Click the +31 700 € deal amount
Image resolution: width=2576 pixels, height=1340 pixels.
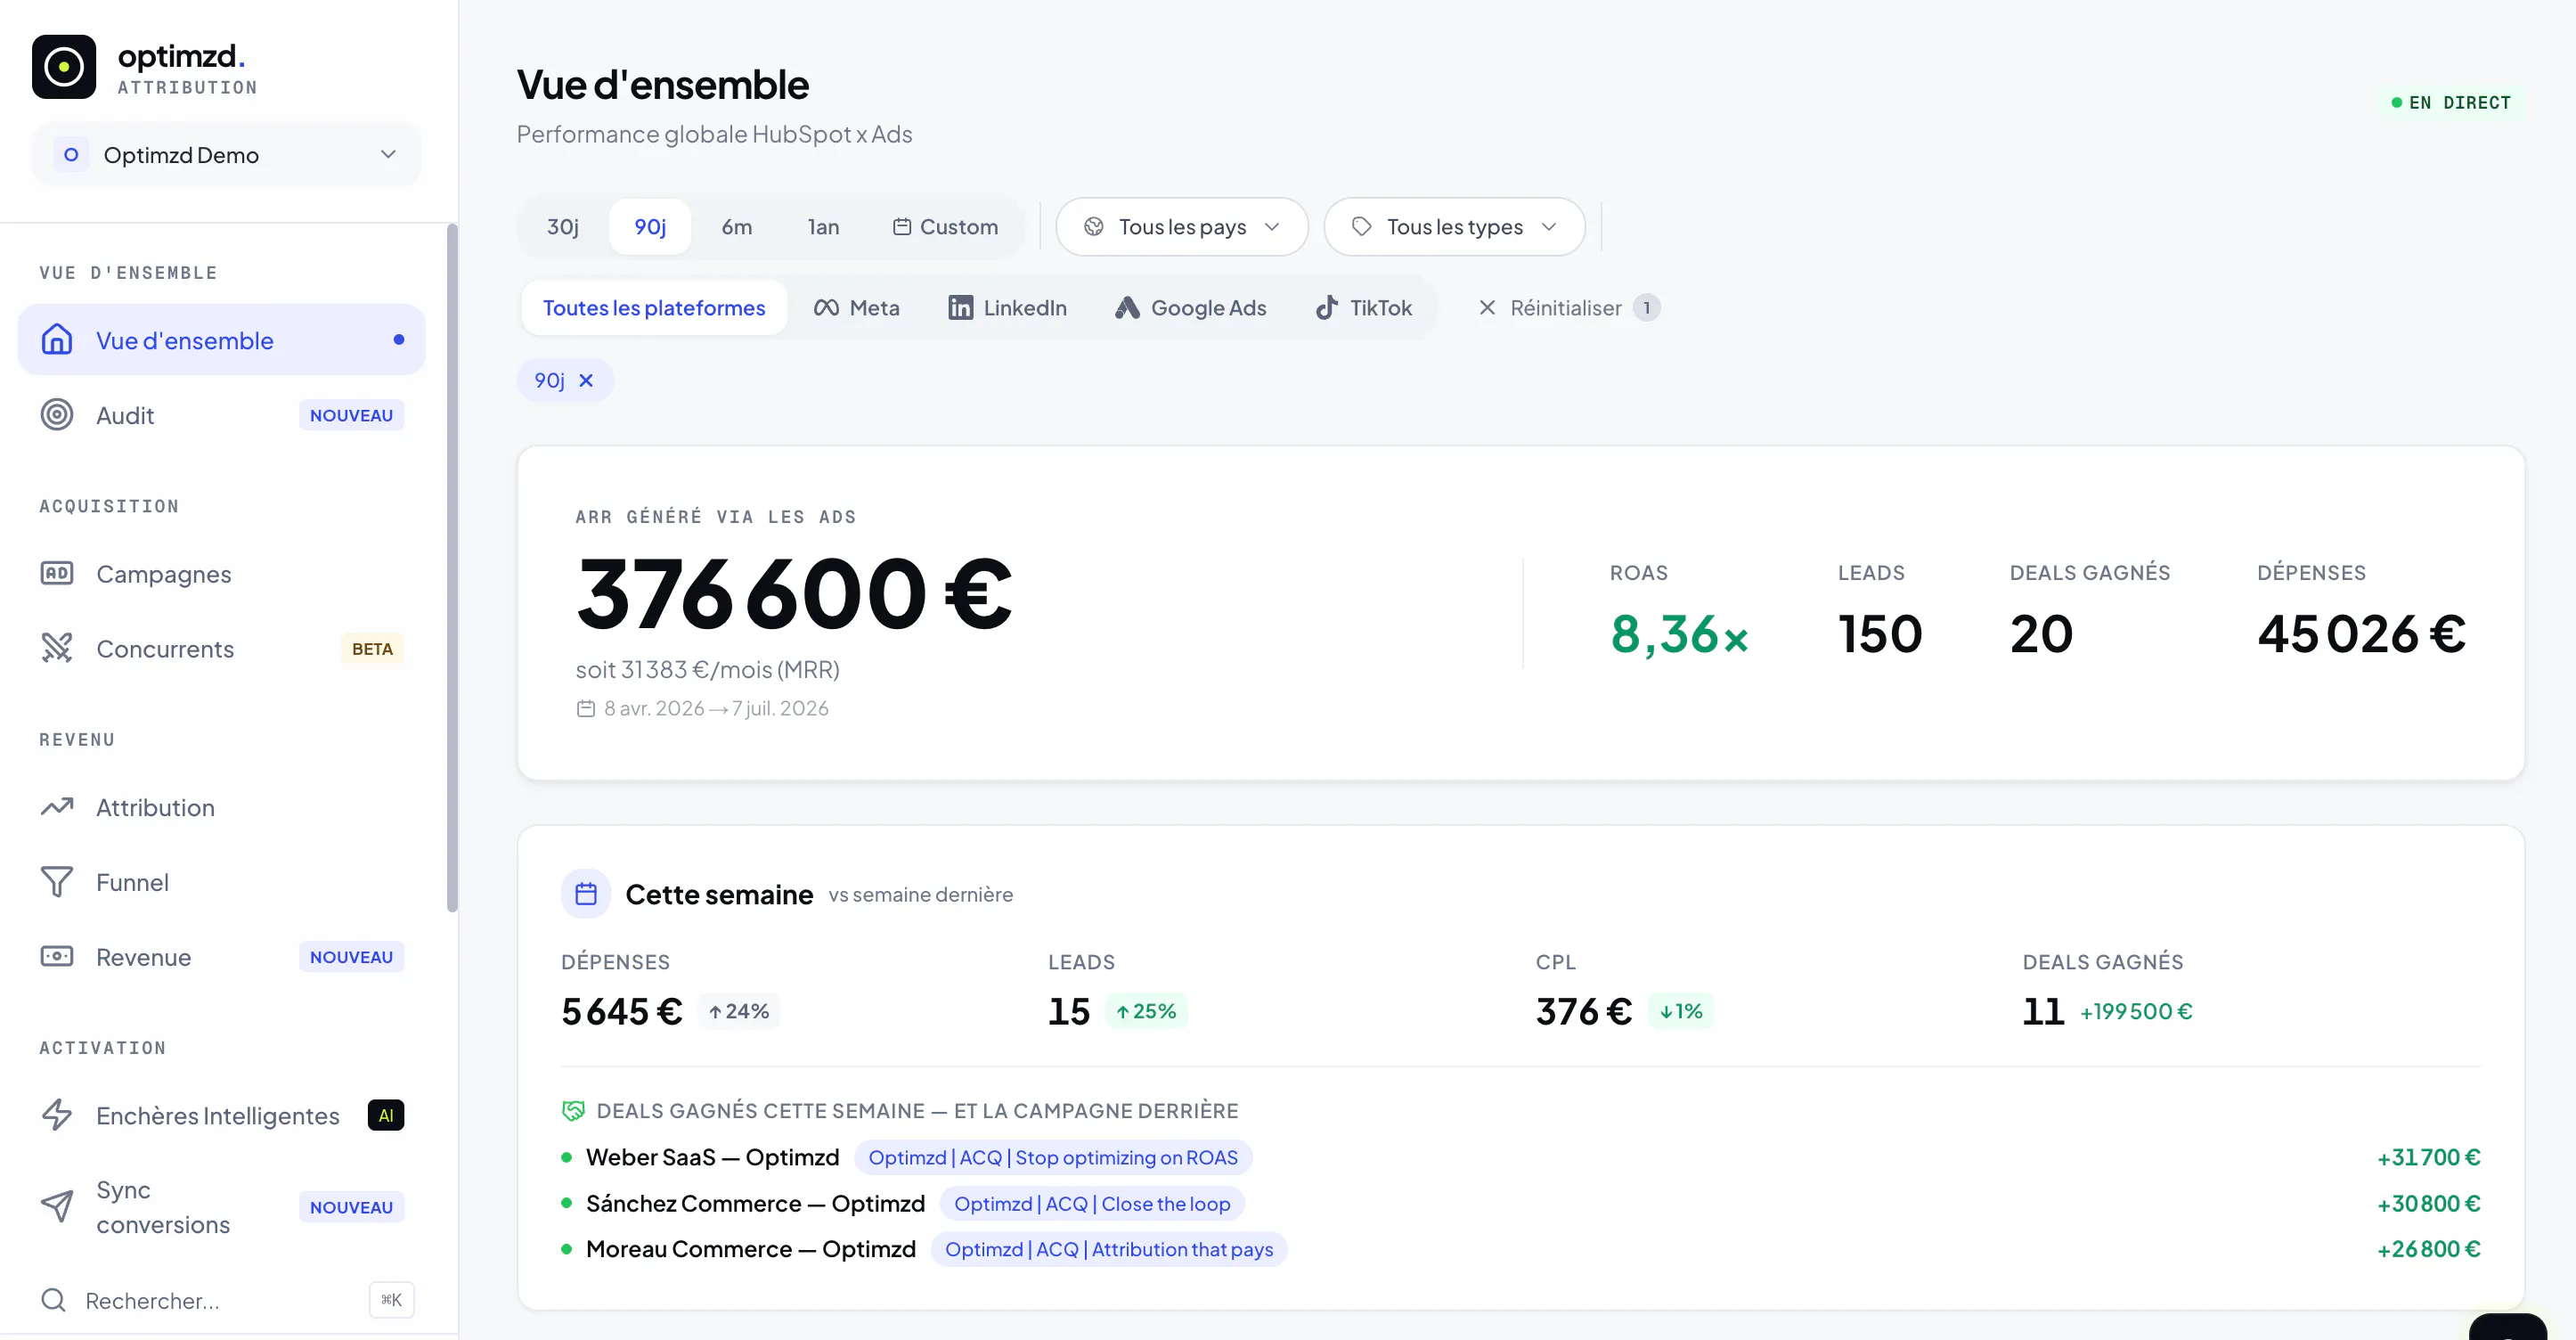tap(2429, 1158)
